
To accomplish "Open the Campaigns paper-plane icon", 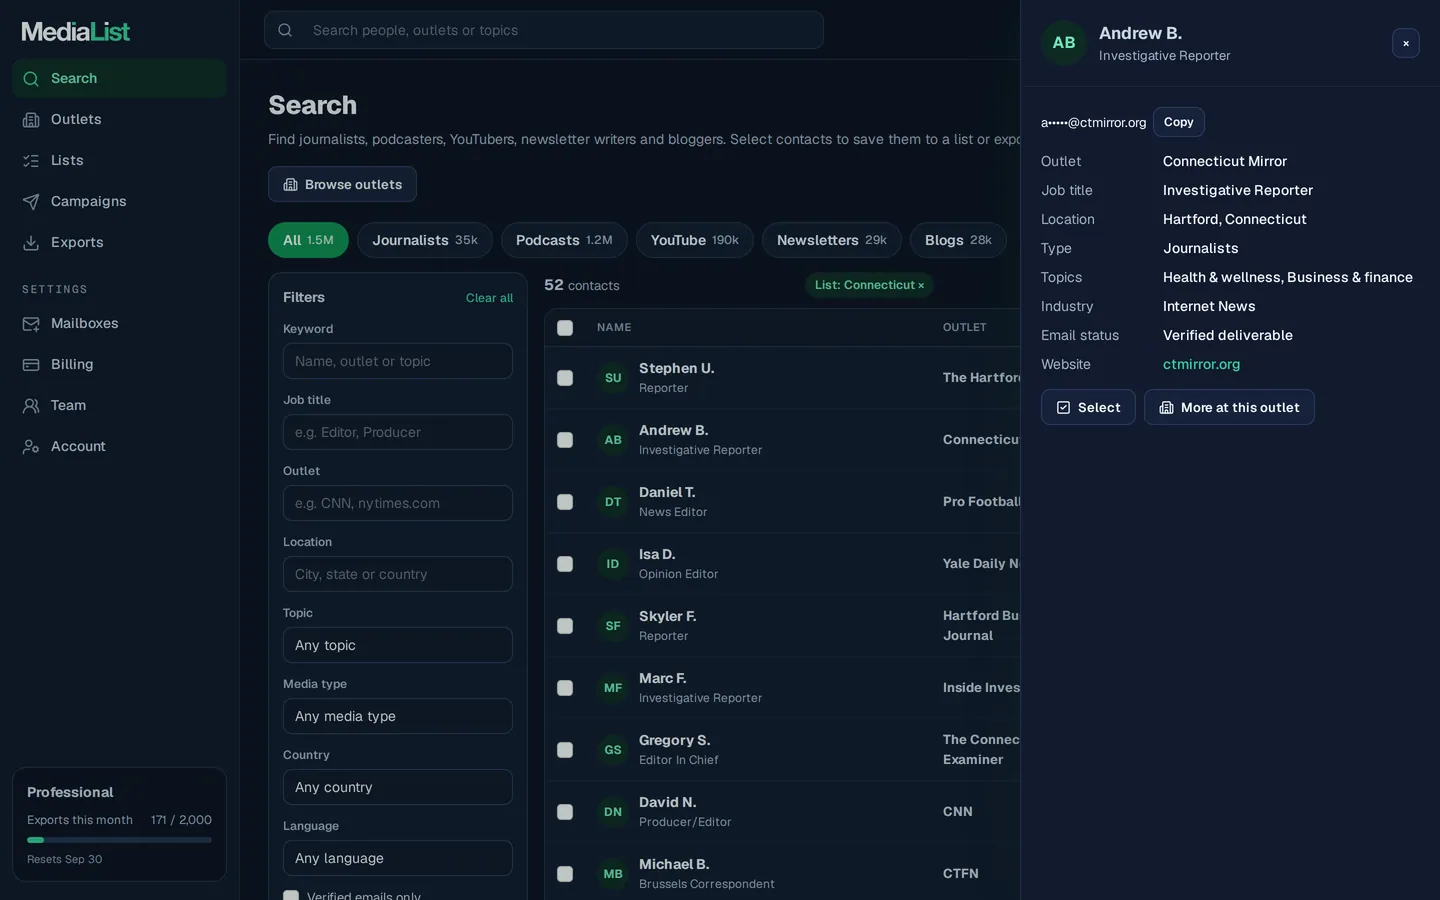I will pyautogui.click(x=31, y=201).
